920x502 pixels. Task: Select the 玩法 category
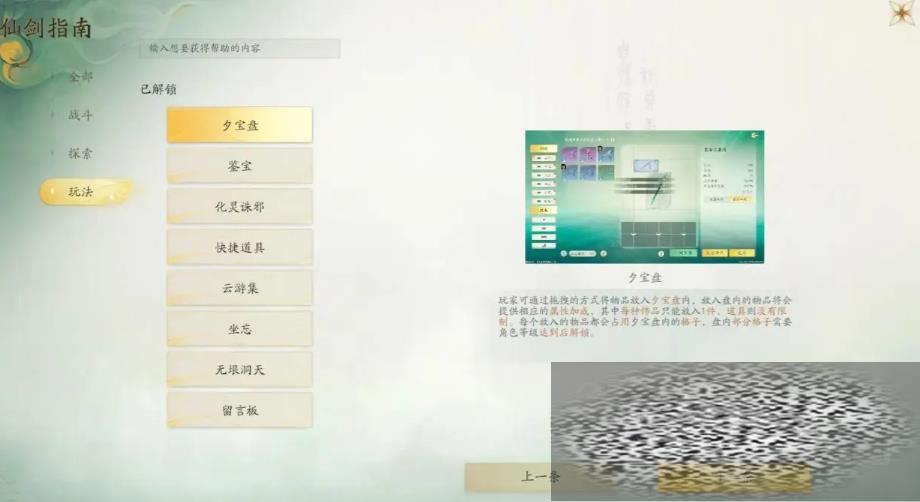(86, 192)
